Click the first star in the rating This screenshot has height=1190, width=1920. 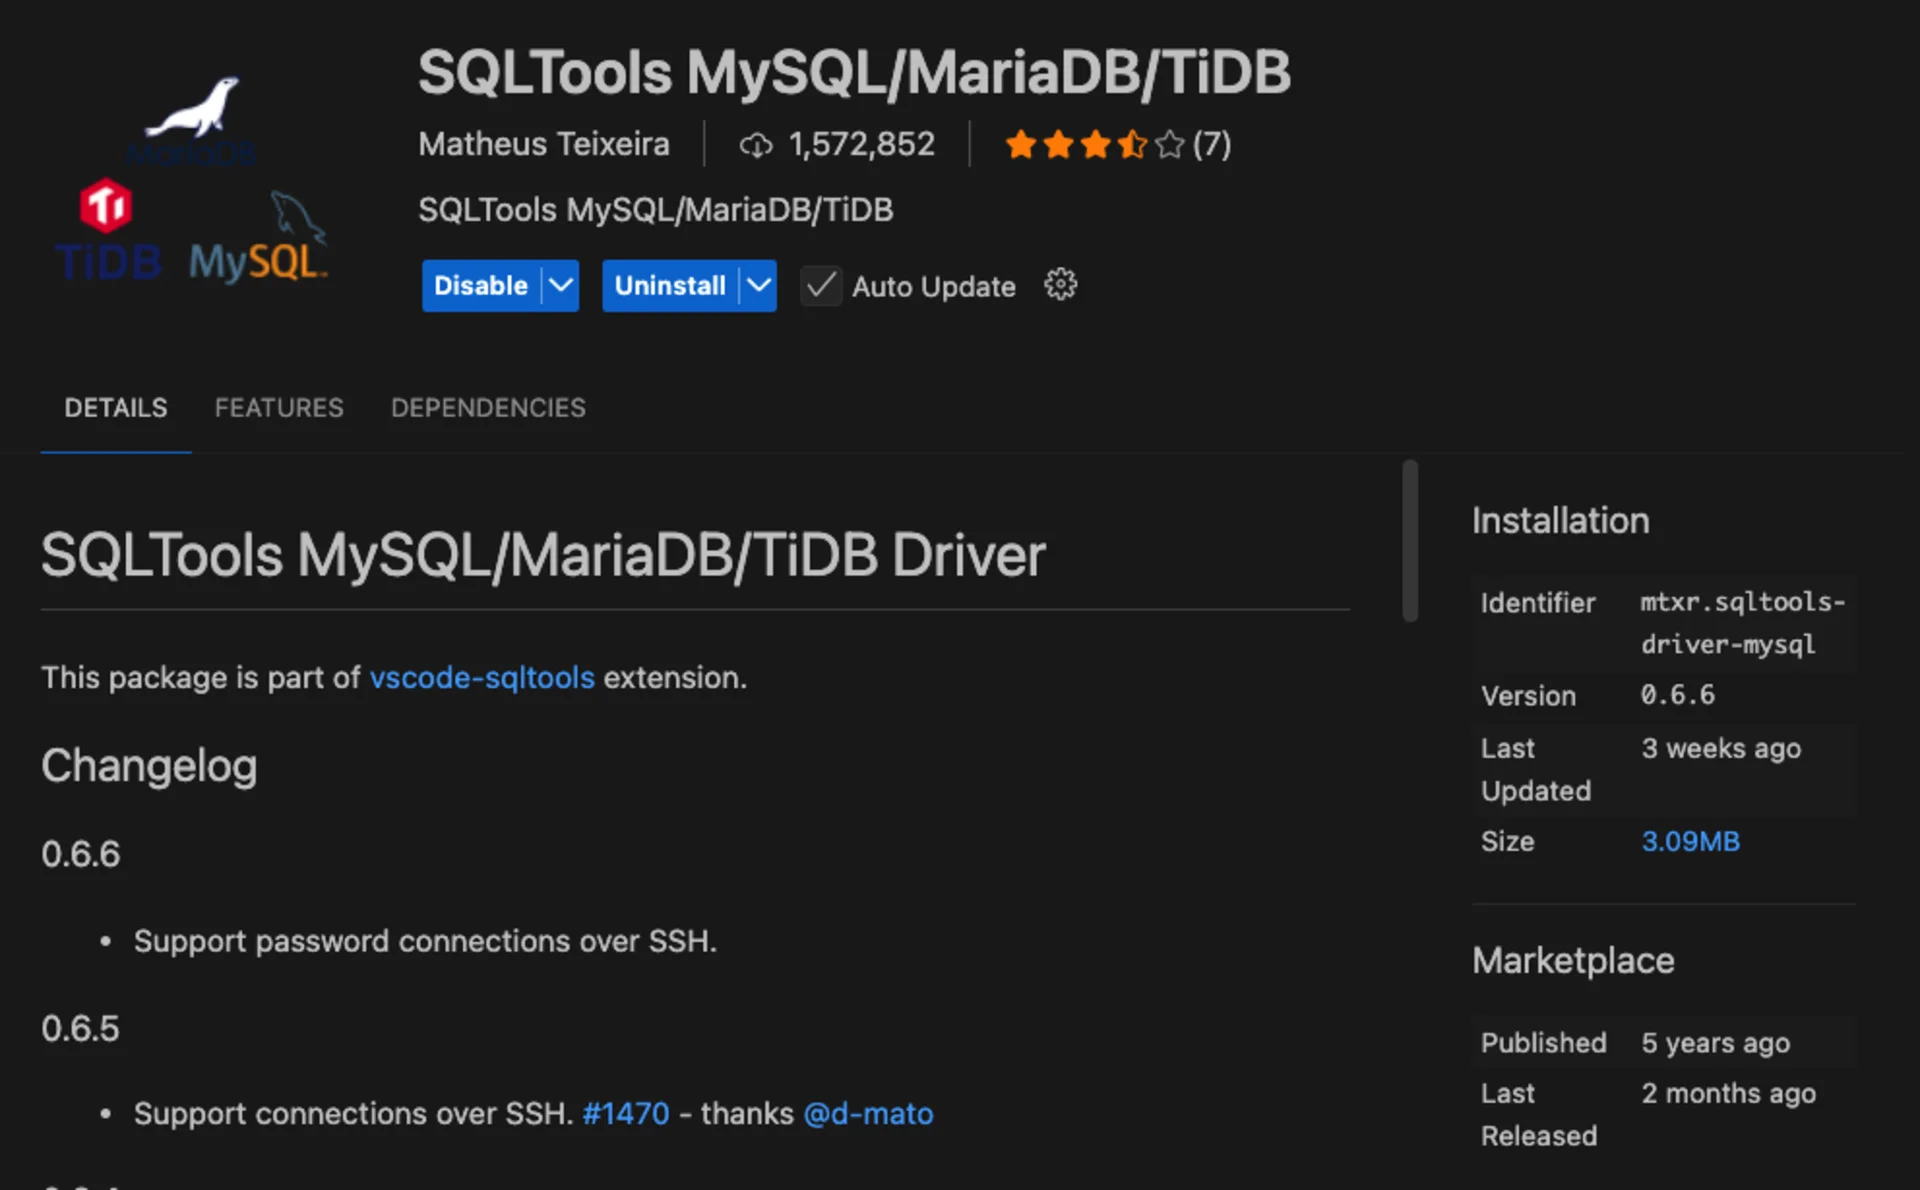pos(1019,144)
